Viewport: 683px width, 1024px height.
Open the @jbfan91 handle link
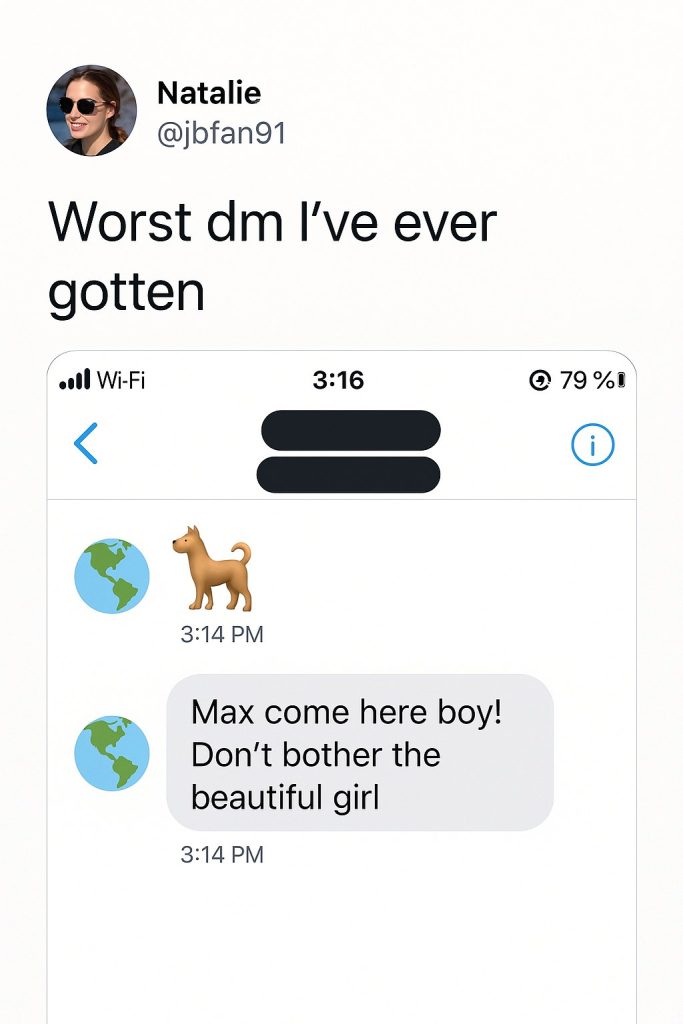[x=221, y=133]
